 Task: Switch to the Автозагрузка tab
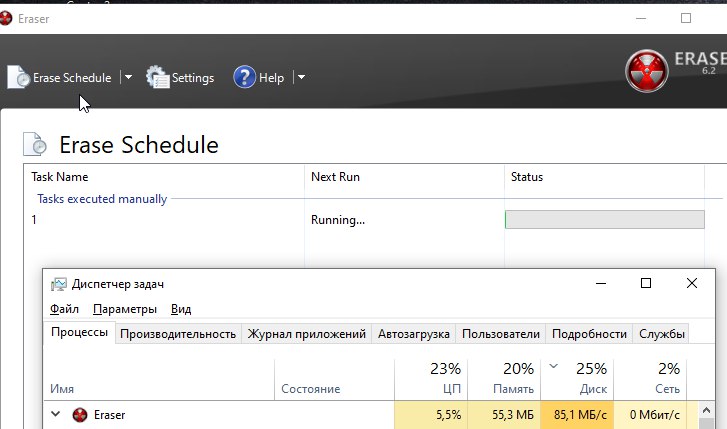414,334
